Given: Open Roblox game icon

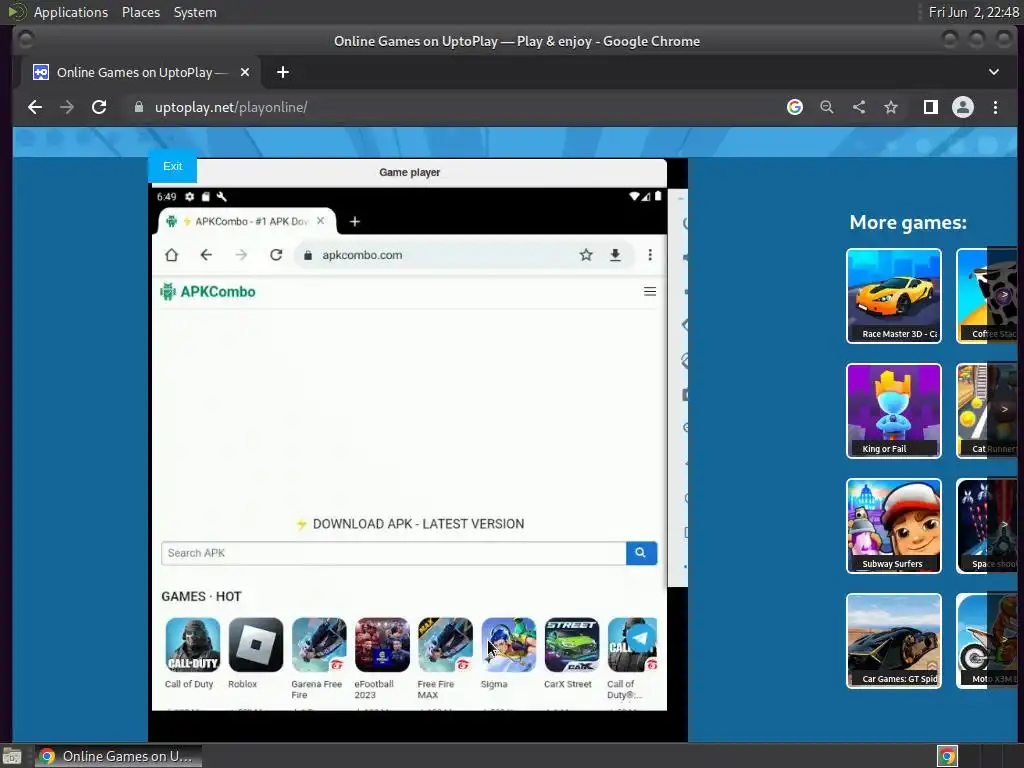Looking at the screenshot, I should click(x=256, y=645).
